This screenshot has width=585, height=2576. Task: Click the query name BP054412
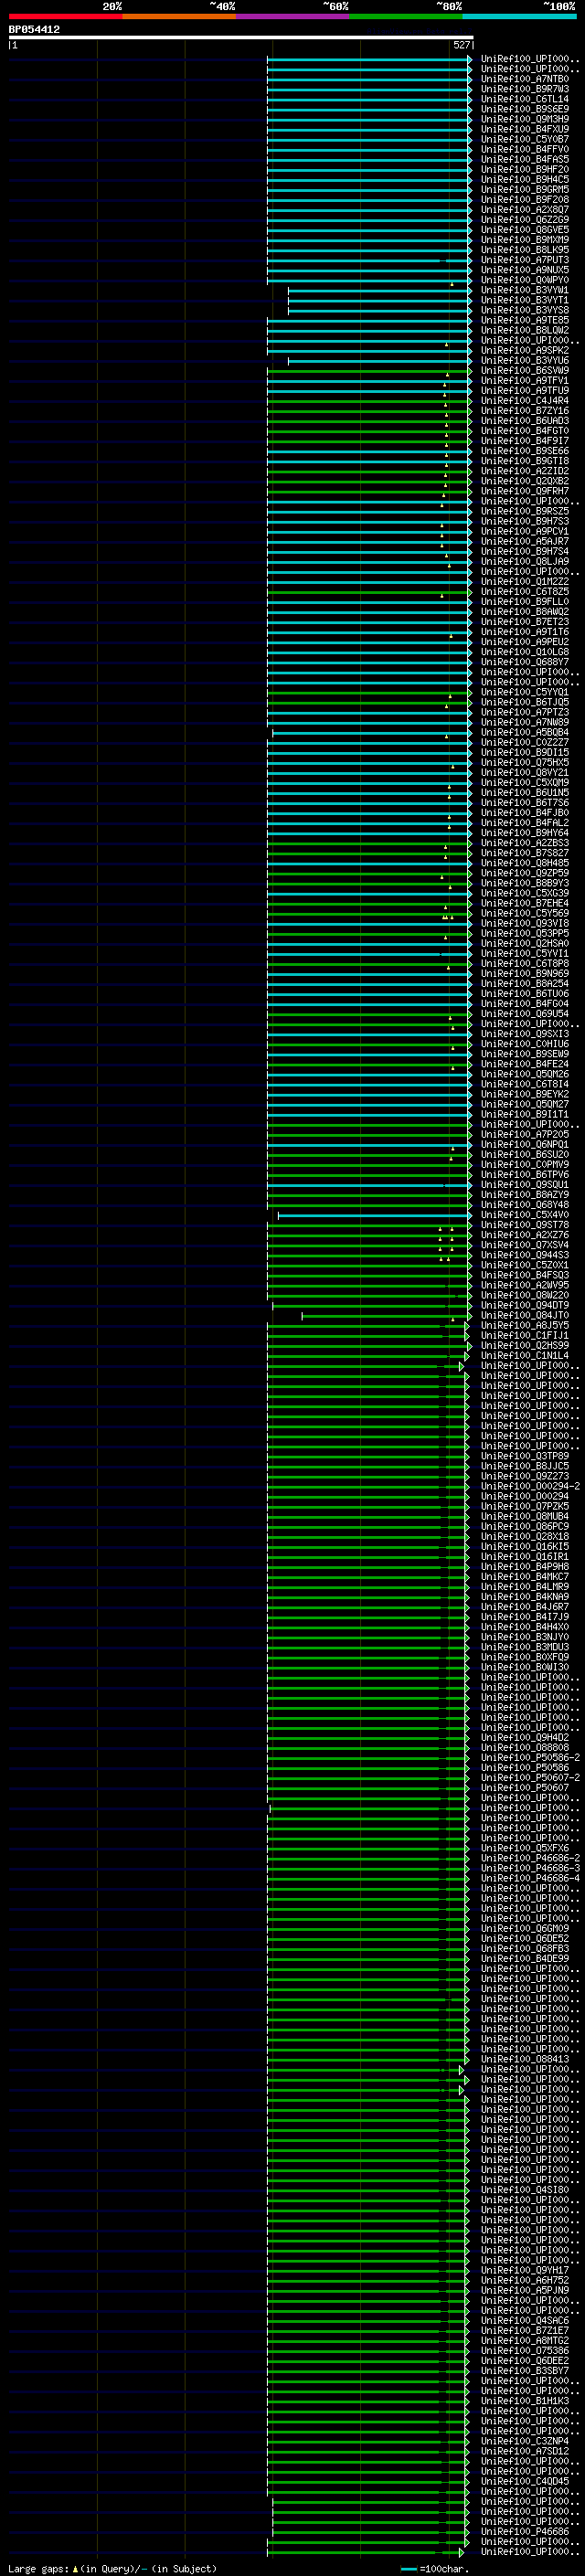[x=34, y=30]
